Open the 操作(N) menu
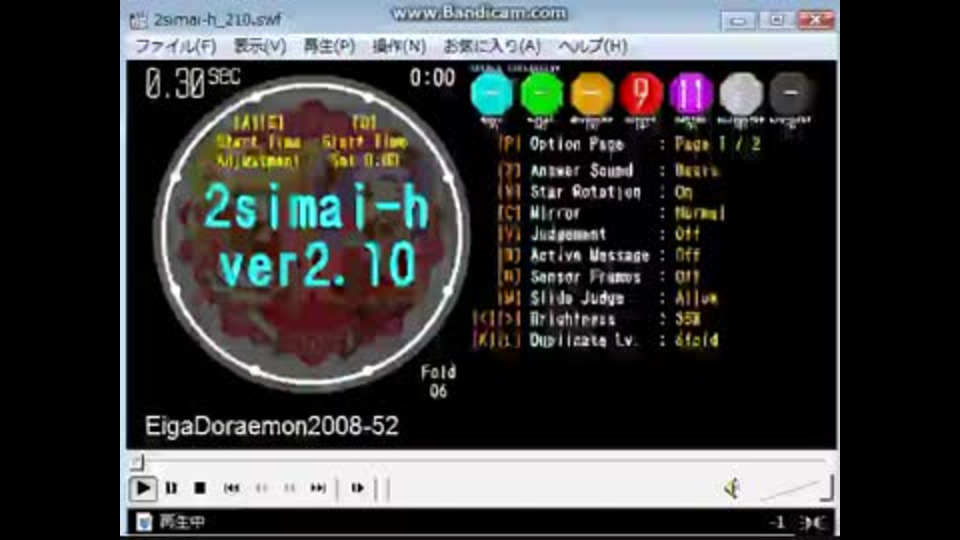This screenshot has width=960, height=540. [x=399, y=47]
